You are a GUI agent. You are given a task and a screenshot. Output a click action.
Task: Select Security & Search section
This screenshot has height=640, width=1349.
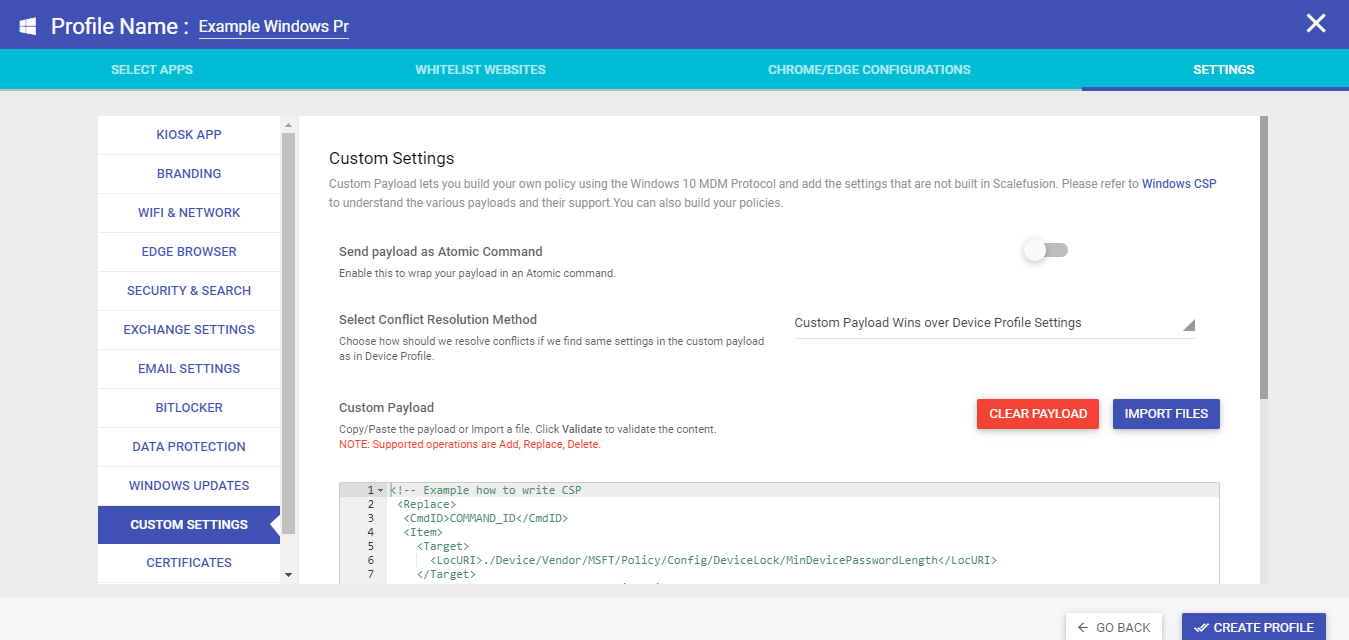tap(189, 291)
